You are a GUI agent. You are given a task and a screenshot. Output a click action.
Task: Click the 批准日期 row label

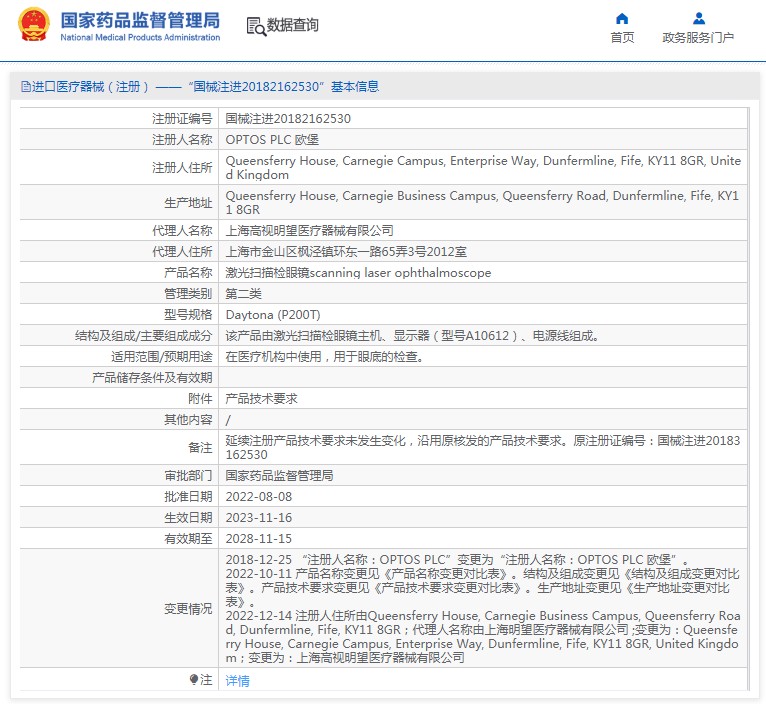coord(188,496)
